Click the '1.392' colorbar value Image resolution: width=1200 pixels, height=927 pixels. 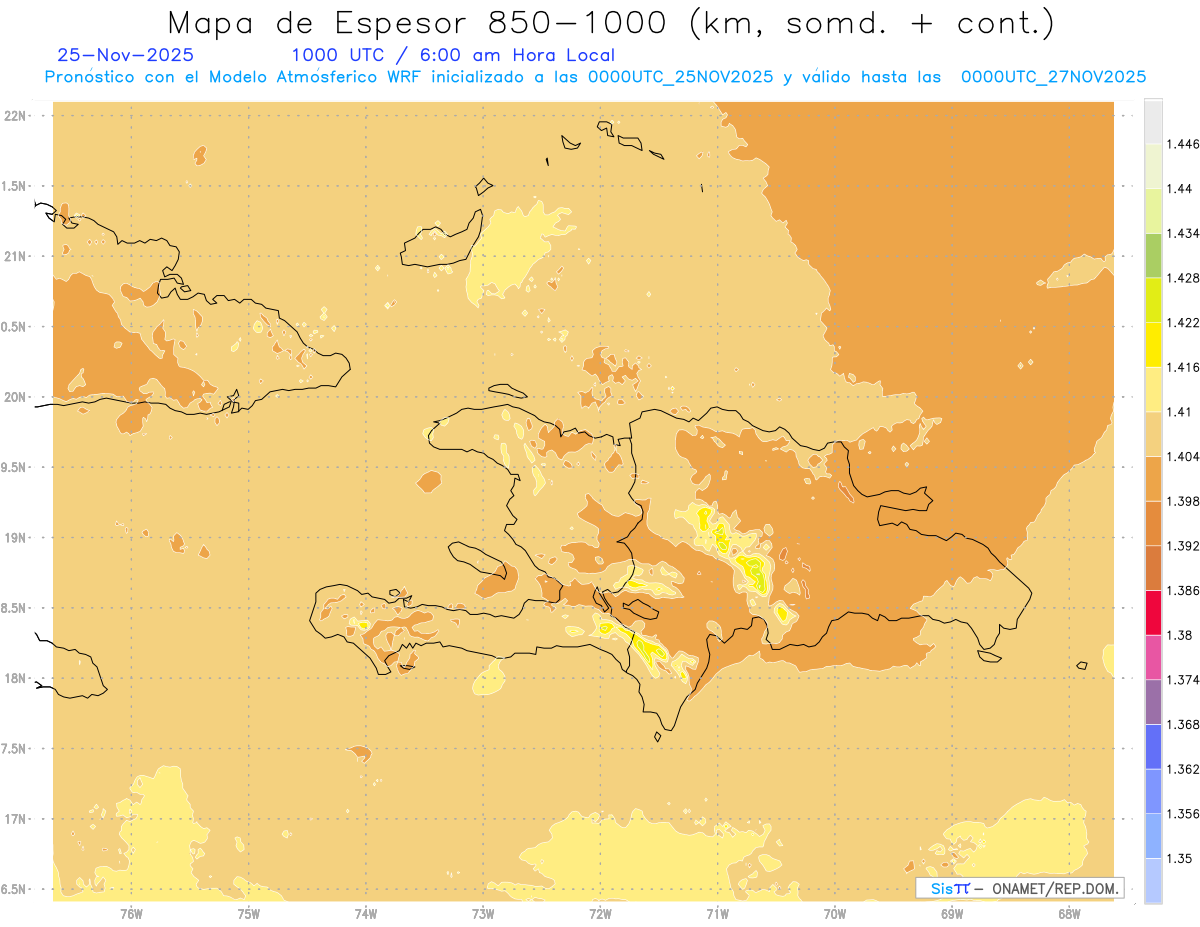1183,546
